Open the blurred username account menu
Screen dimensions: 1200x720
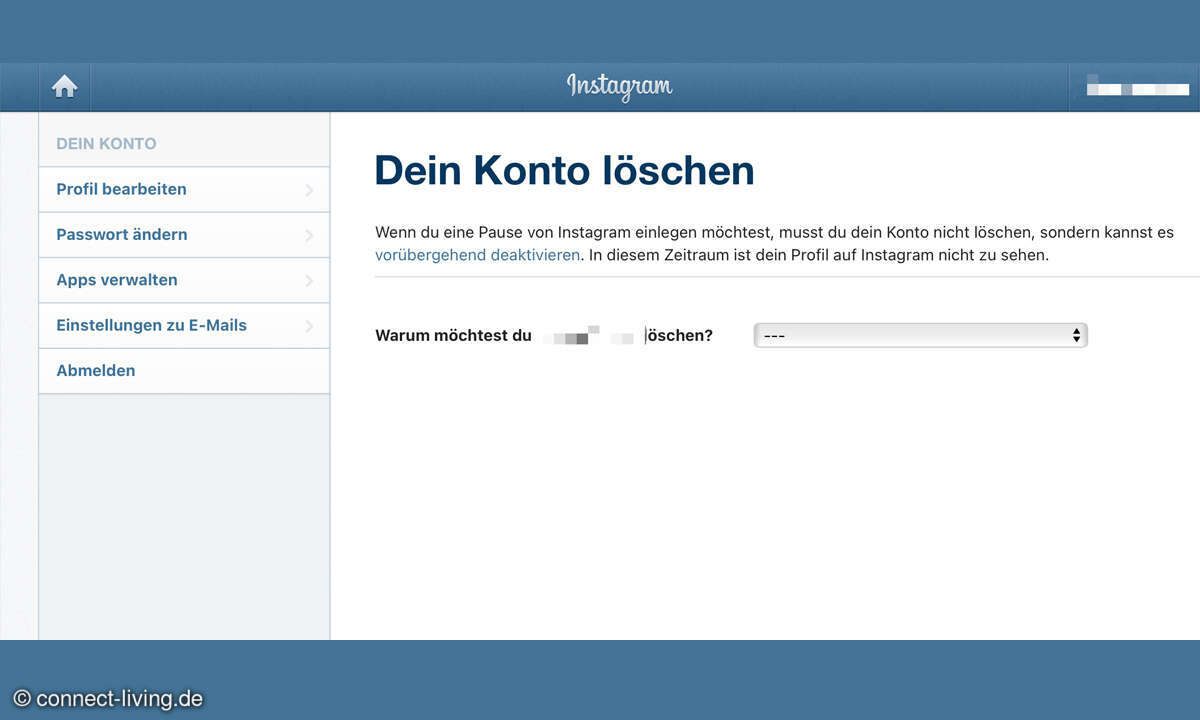[1137, 88]
